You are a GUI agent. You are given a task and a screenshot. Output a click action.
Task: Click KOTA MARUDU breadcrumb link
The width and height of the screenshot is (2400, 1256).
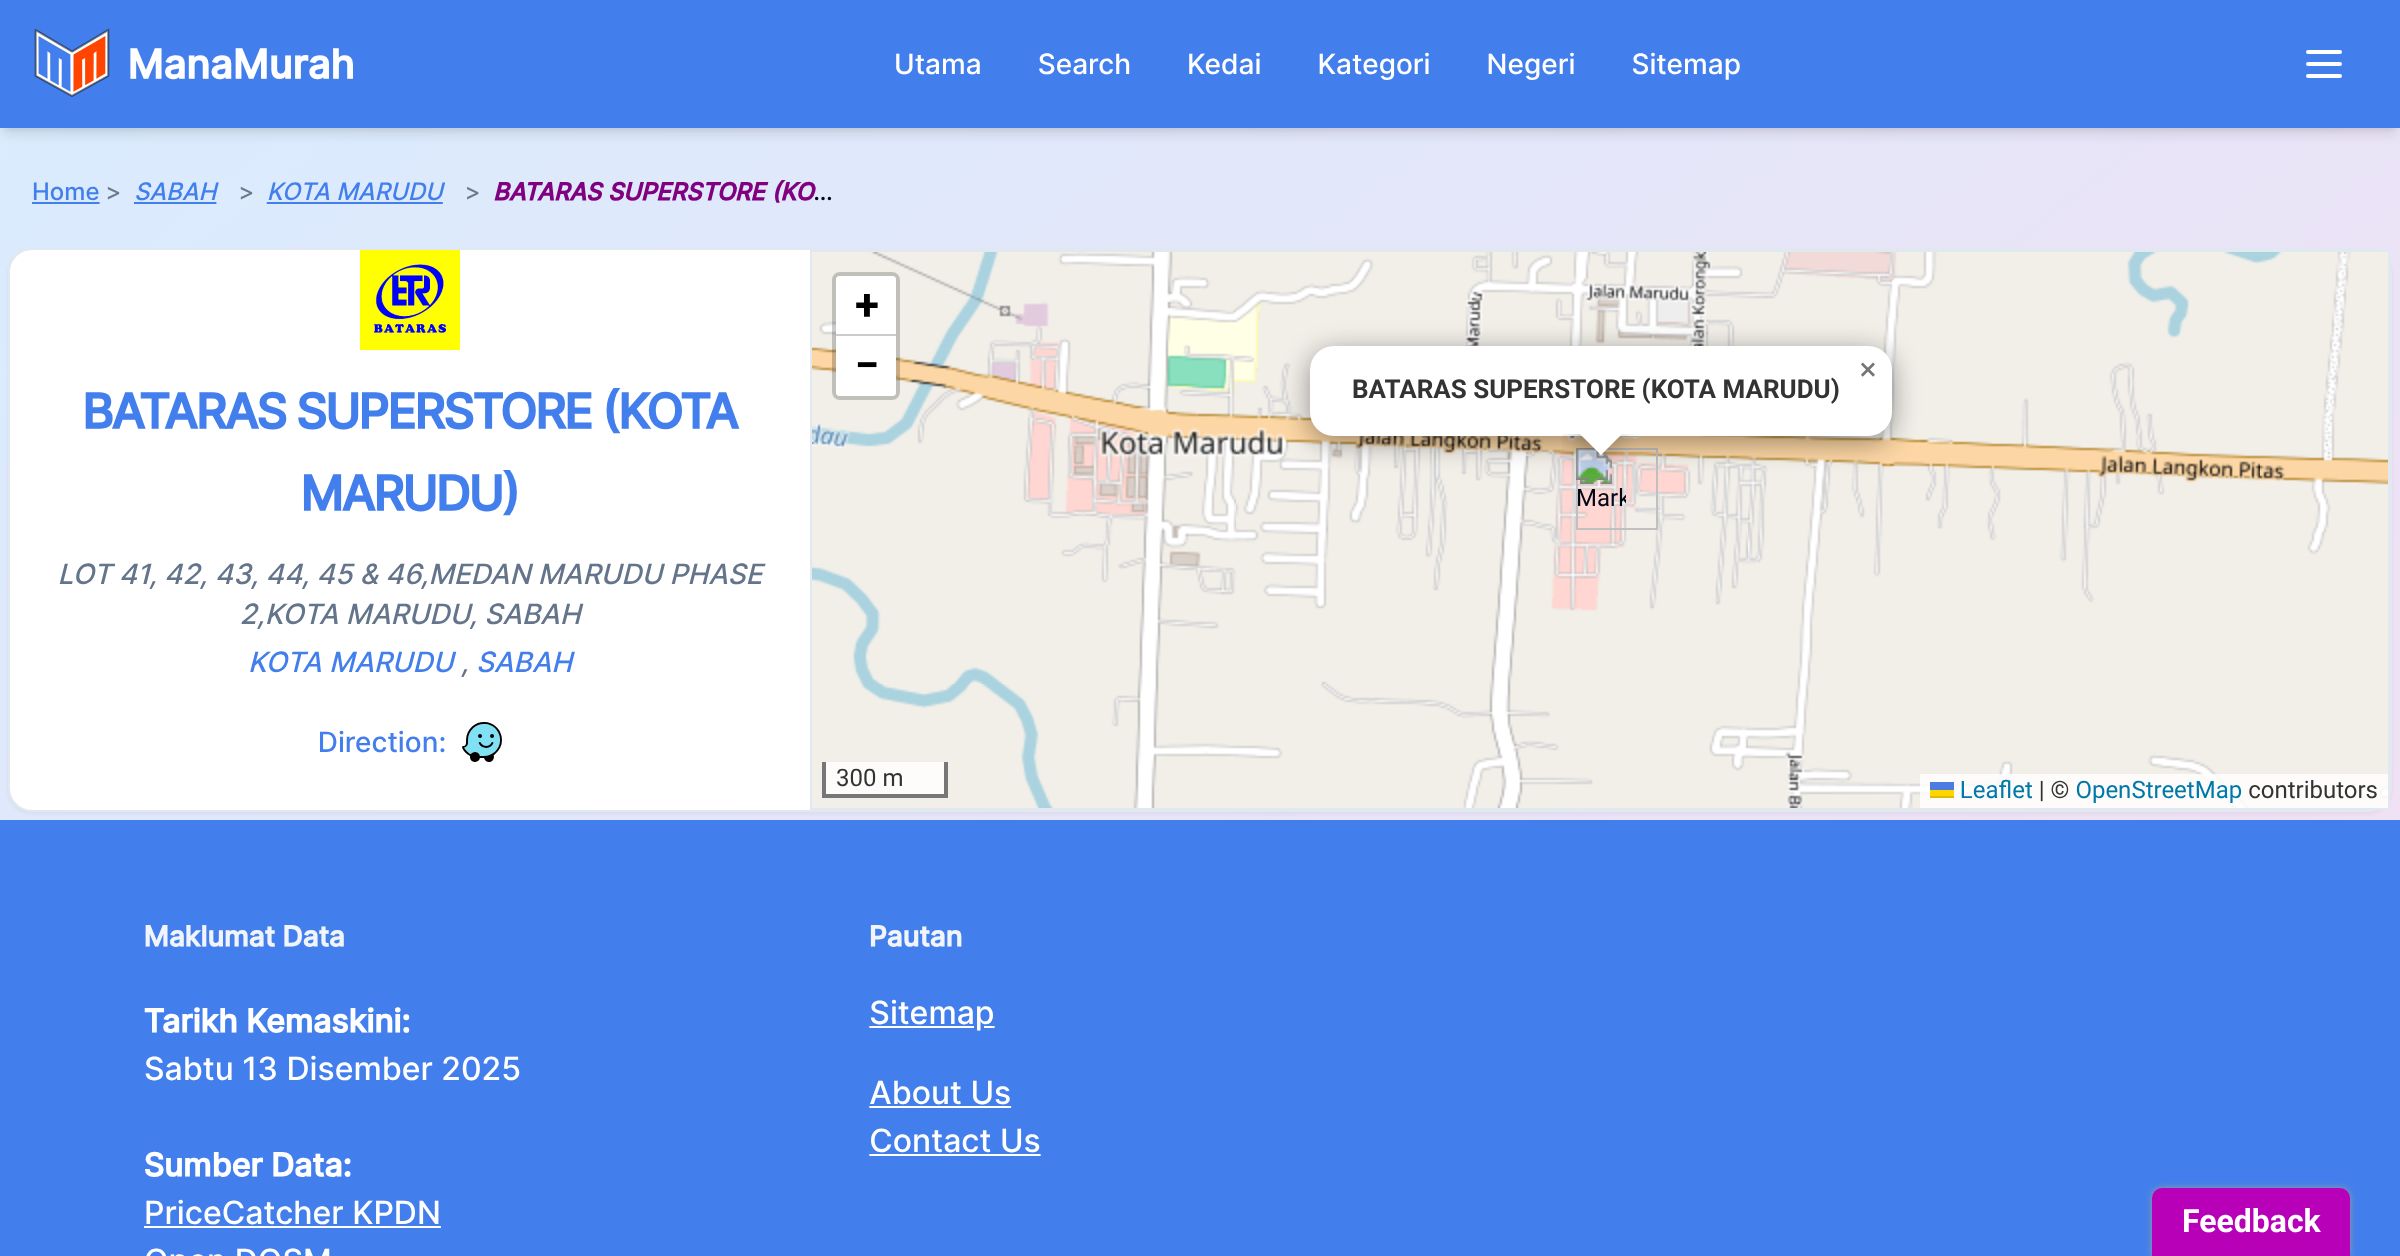[355, 191]
